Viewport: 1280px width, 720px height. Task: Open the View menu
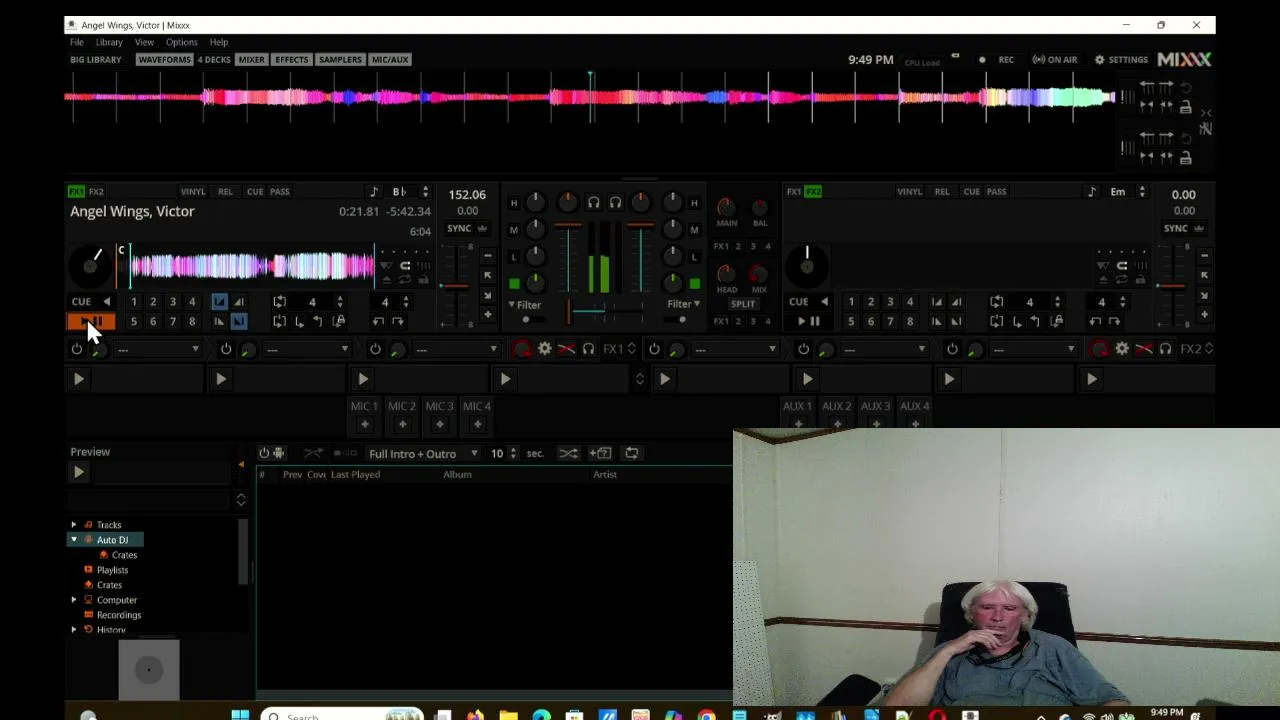pos(144,42)
